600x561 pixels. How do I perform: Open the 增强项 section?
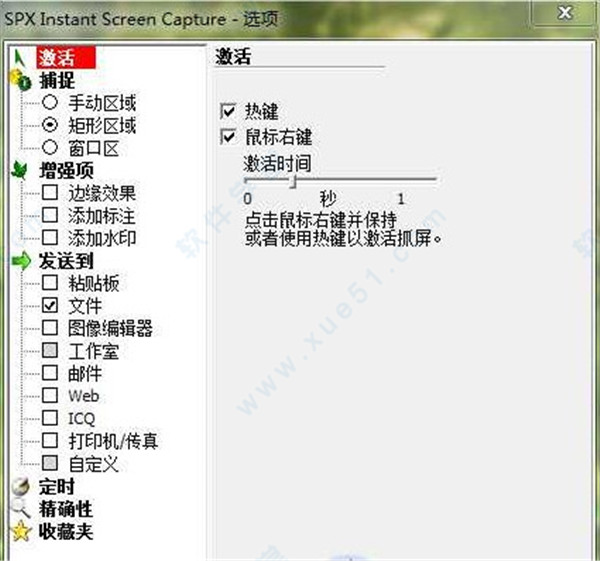(x=66, y=171)
